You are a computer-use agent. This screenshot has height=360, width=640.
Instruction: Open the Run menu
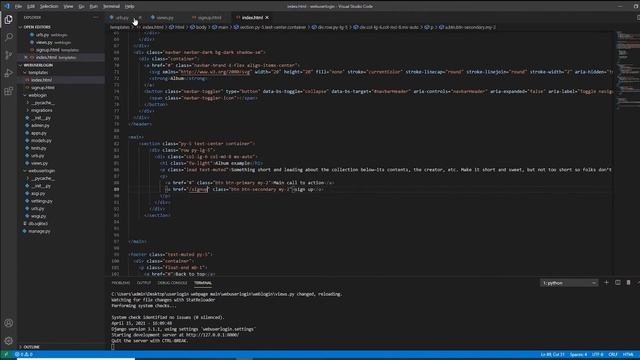(93, 6)
